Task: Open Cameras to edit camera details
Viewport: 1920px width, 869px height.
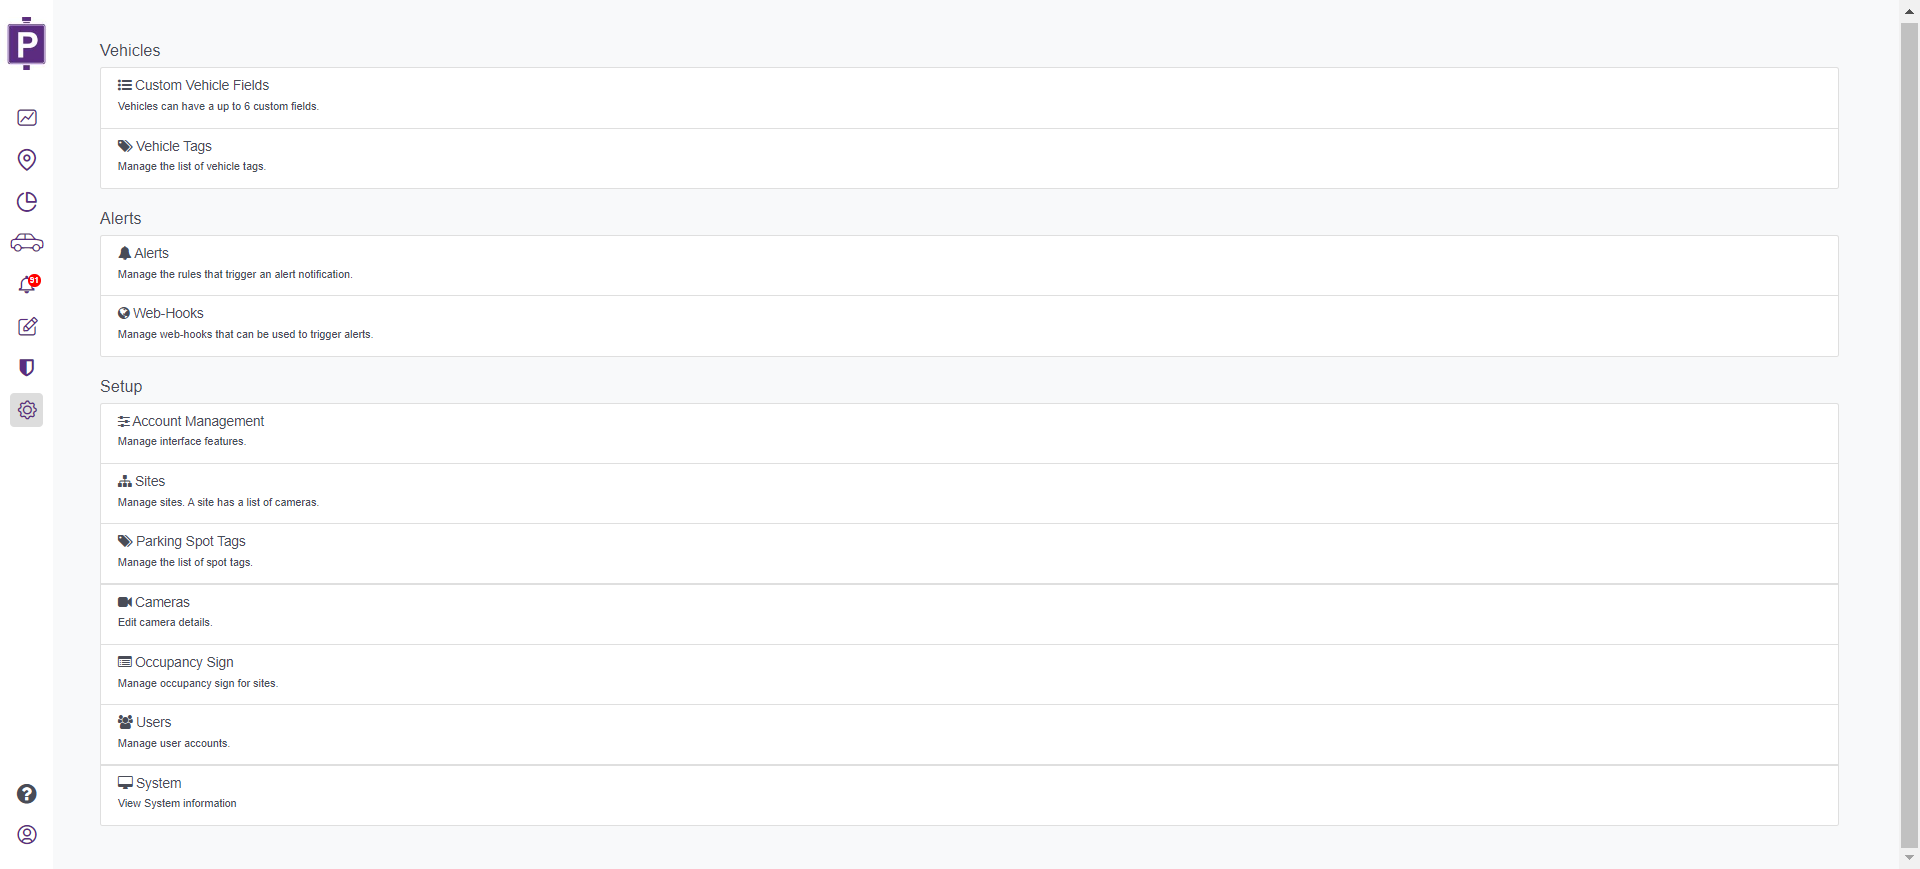Action: [162, 603]
